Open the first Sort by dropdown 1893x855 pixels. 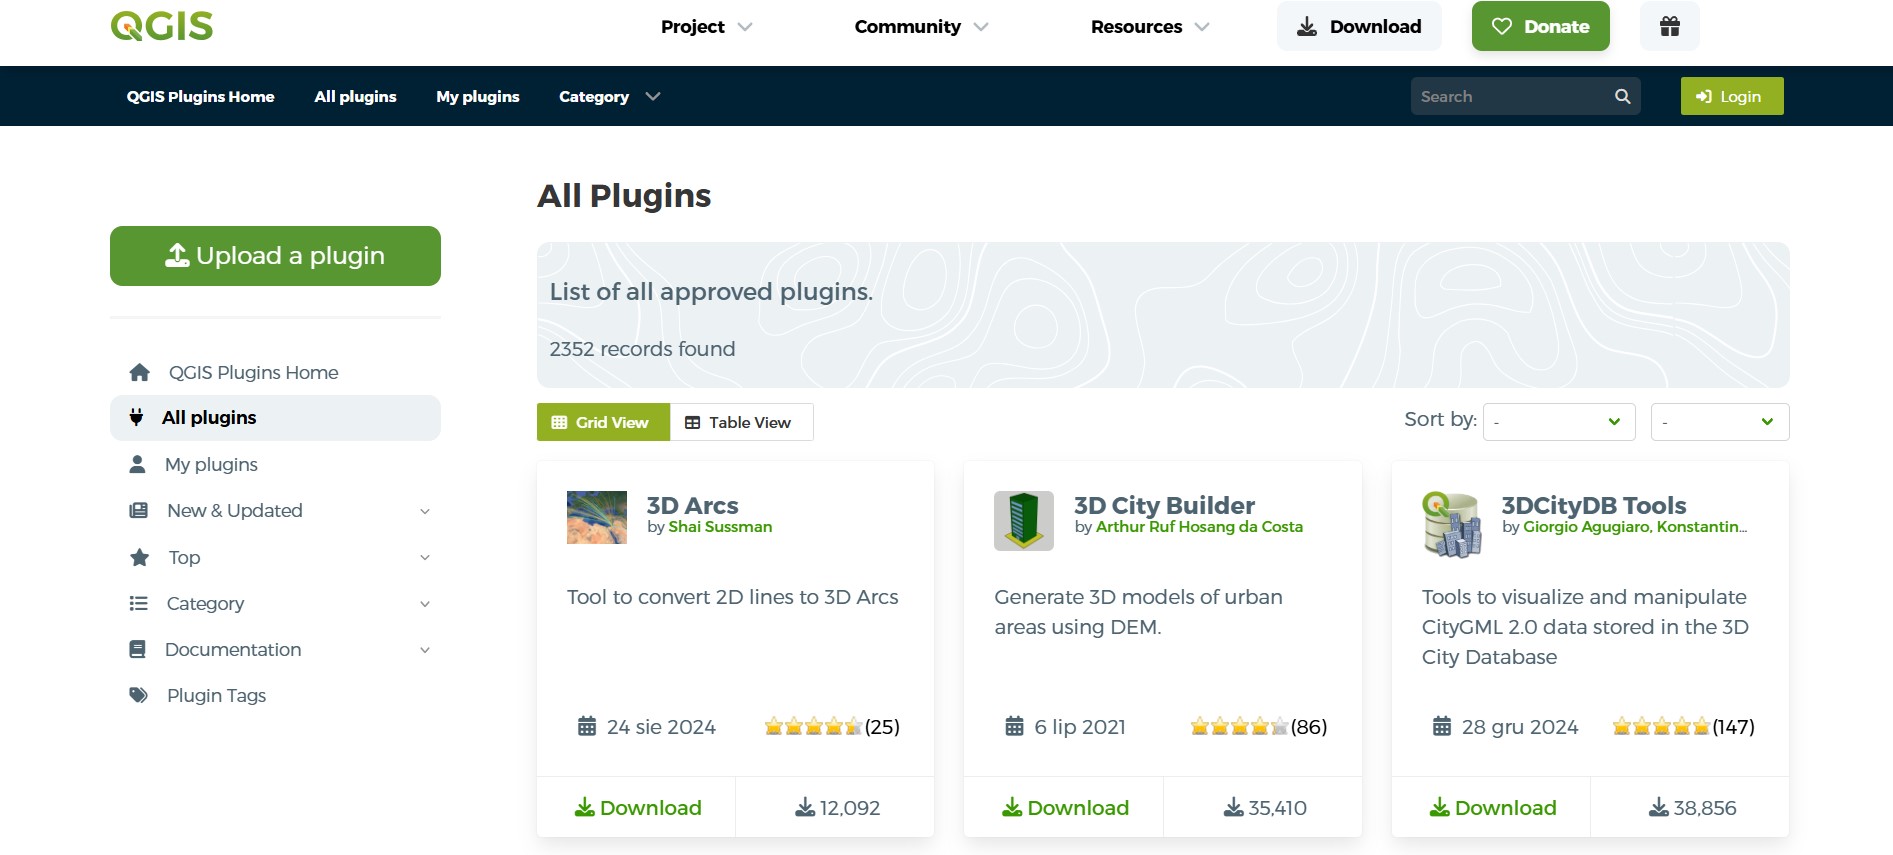click(1558, 422)
